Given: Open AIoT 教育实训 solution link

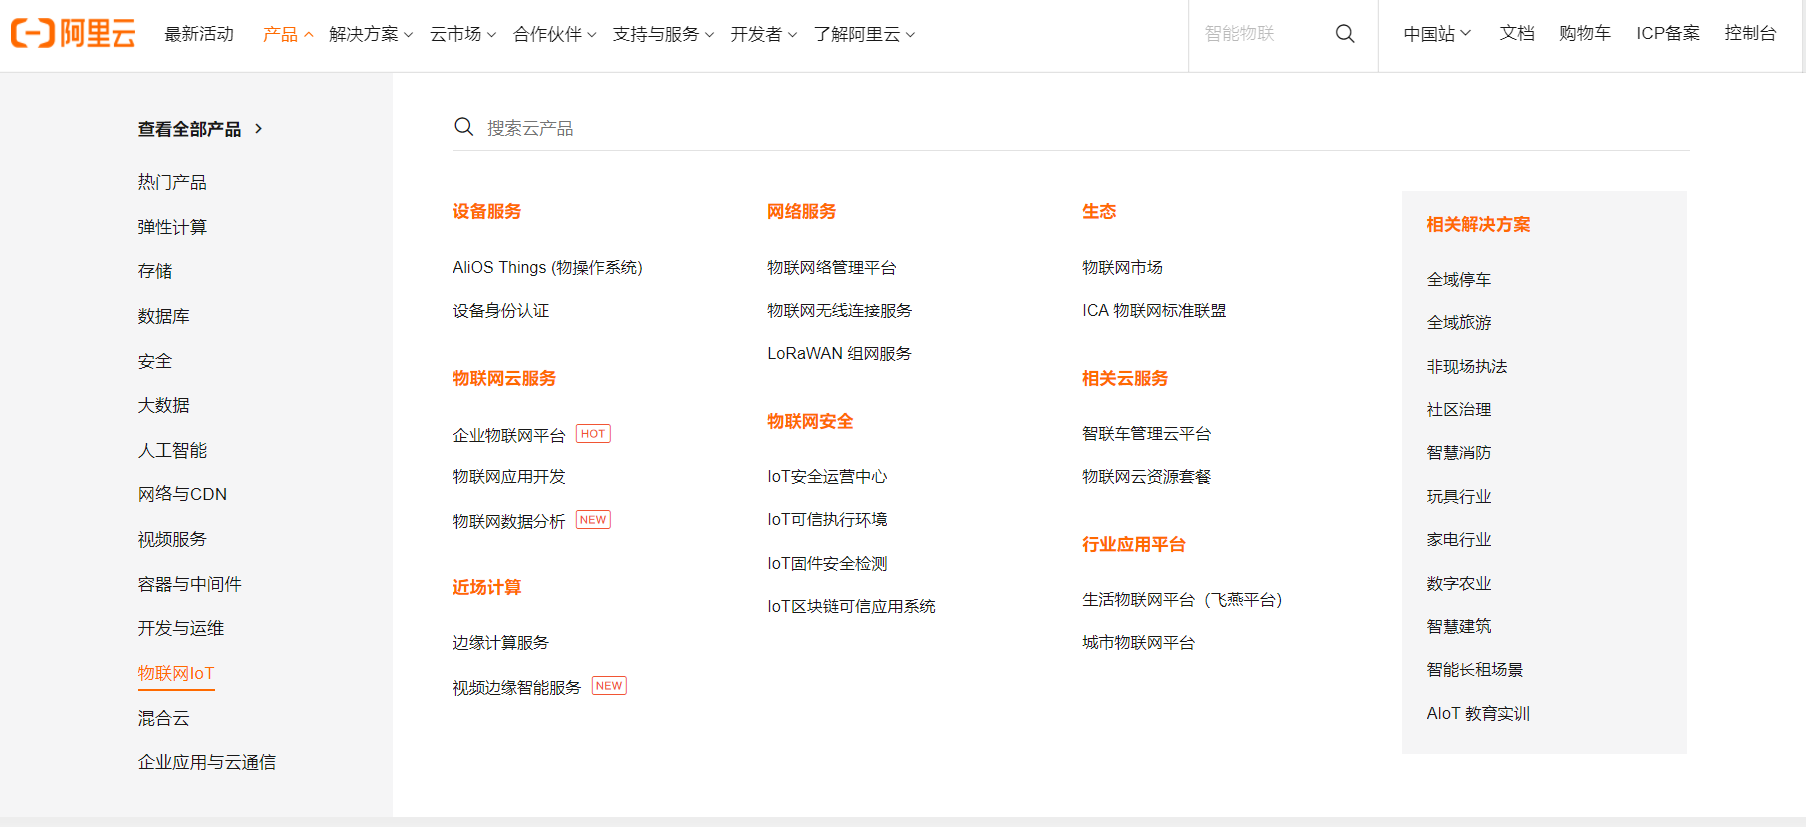Looking at the screenshot, I should pos(1478,714).
